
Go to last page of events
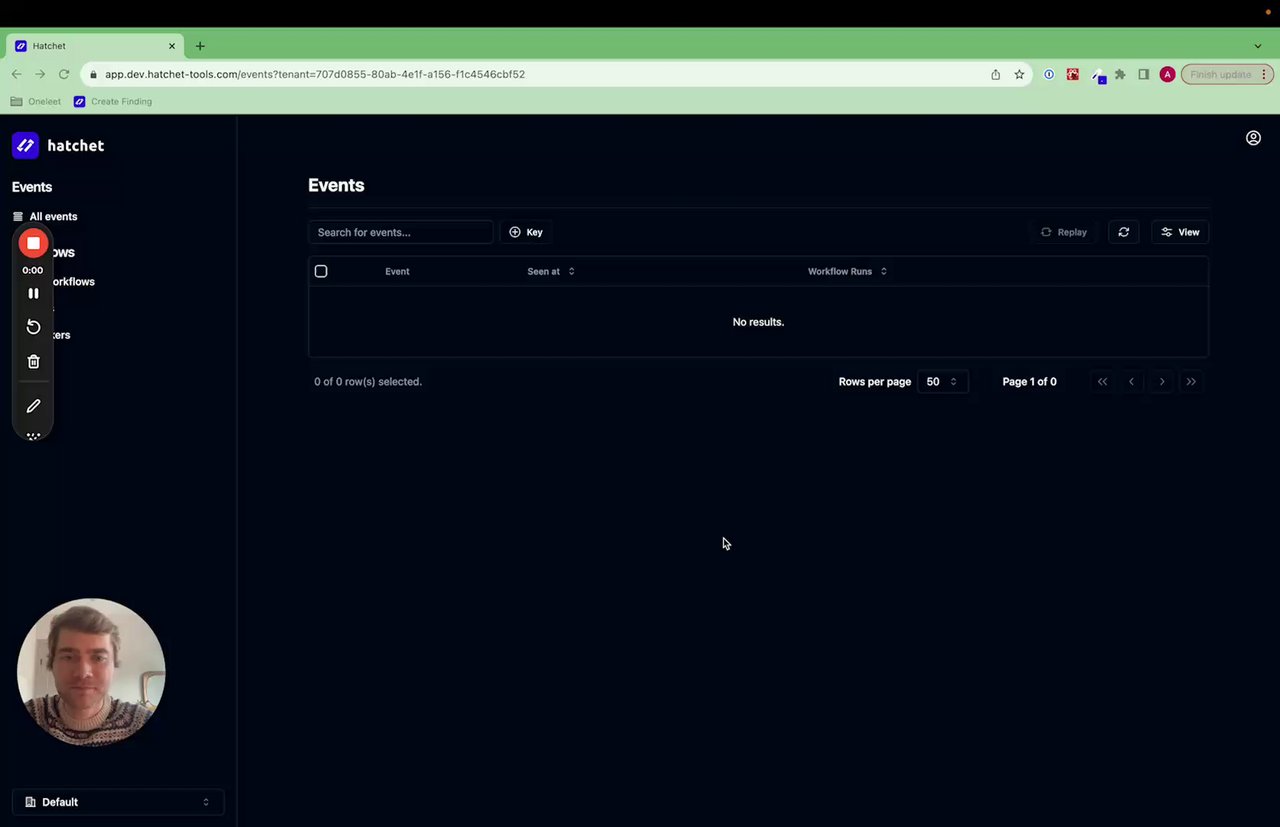click(1191, 382)
